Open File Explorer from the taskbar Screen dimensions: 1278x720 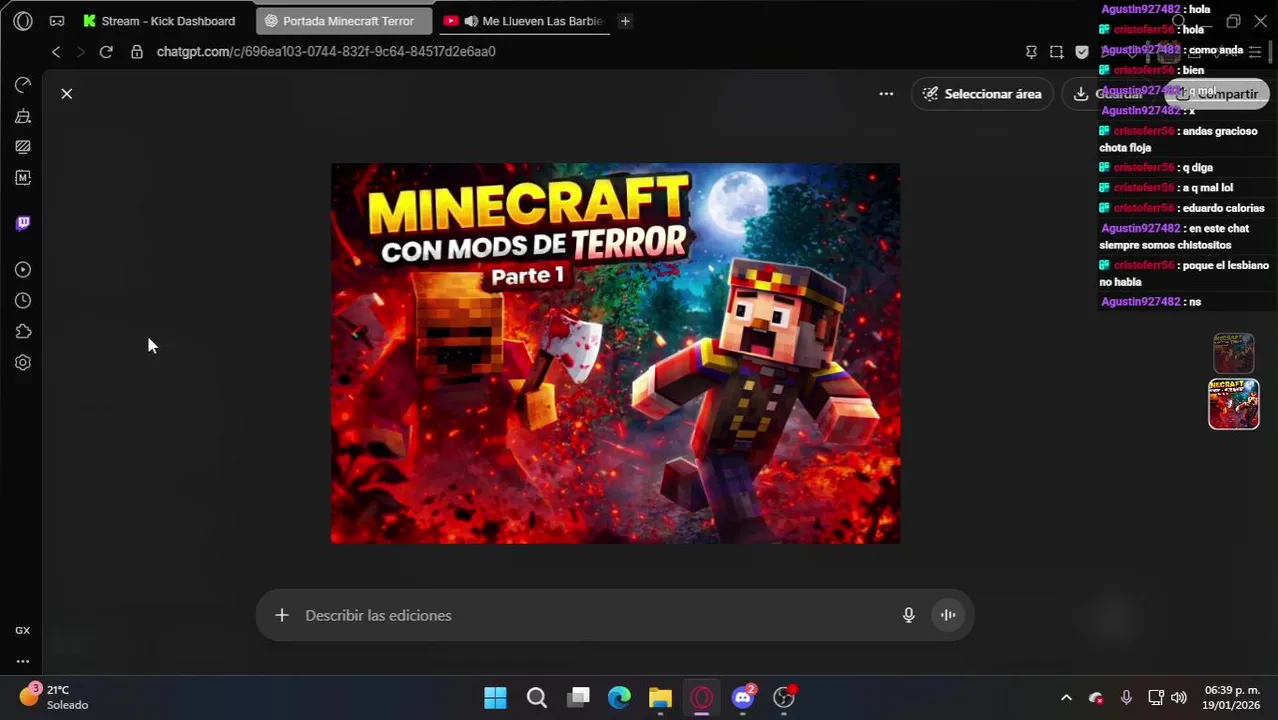(660, 698)
